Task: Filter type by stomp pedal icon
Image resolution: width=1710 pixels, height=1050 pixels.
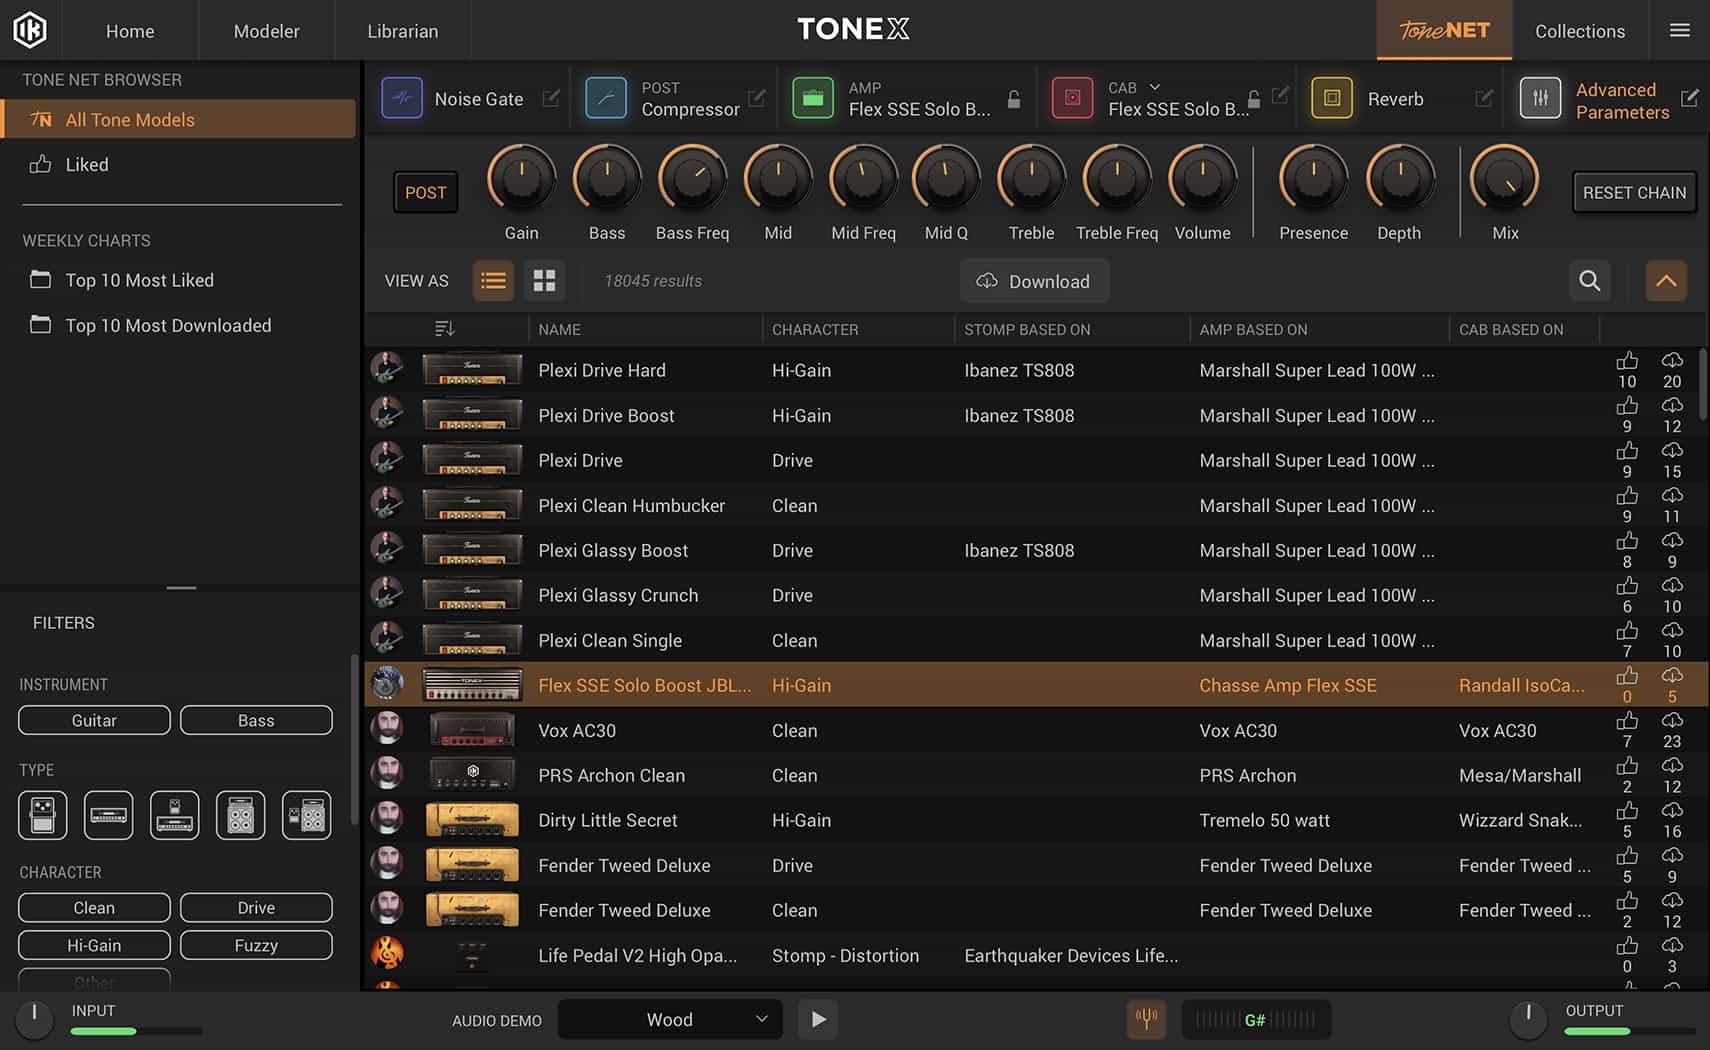Action: coord(43,815)
